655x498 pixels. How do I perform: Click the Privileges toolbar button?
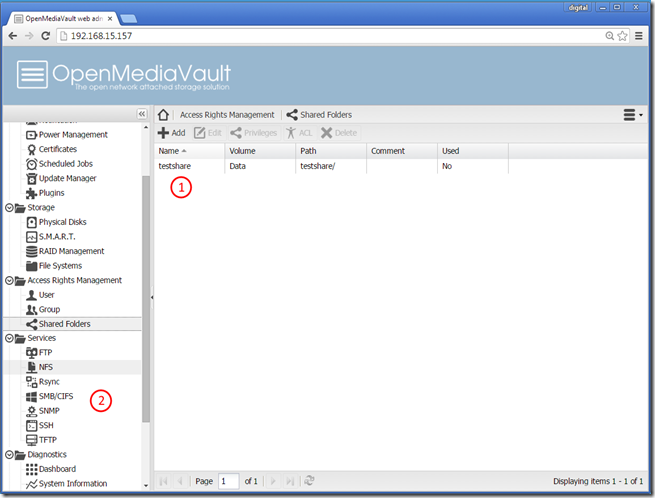pyautogui.click(x=254, y=133)
